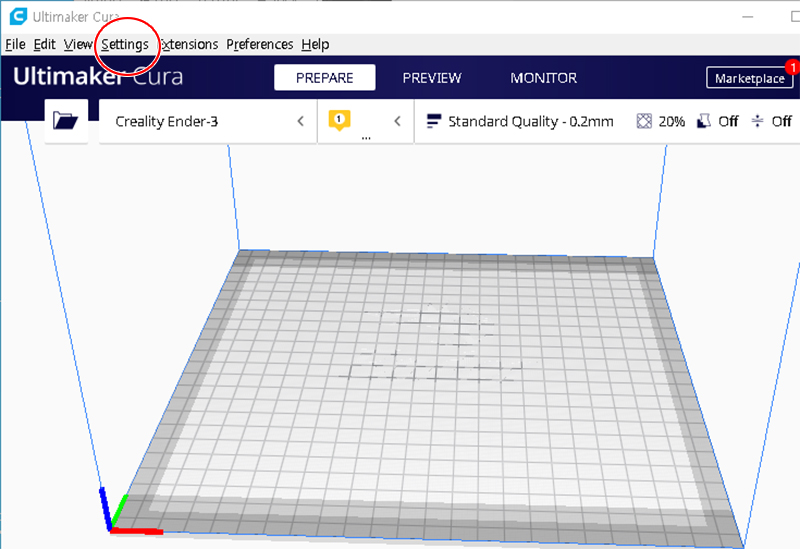Expand the extruder material chevron

[x=397, y=121]
